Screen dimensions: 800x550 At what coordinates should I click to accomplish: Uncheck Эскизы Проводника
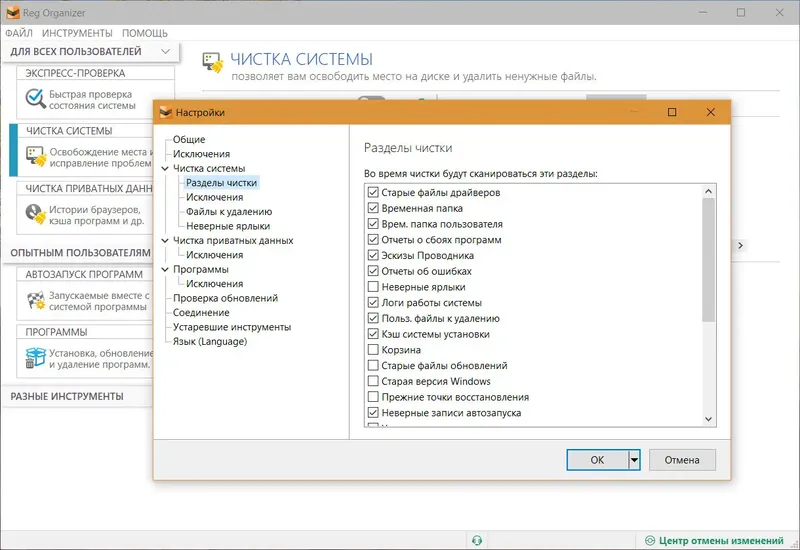[373, 255]
